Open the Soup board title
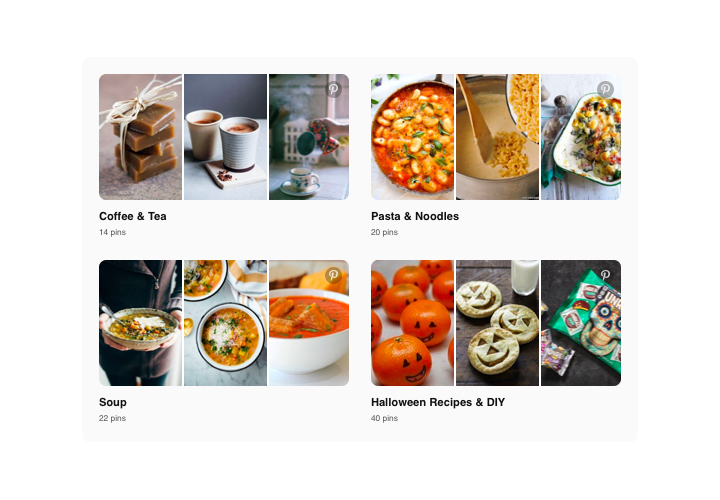Image resolution: width=720 pixels, height=500 pixels. tap(112, 402)
